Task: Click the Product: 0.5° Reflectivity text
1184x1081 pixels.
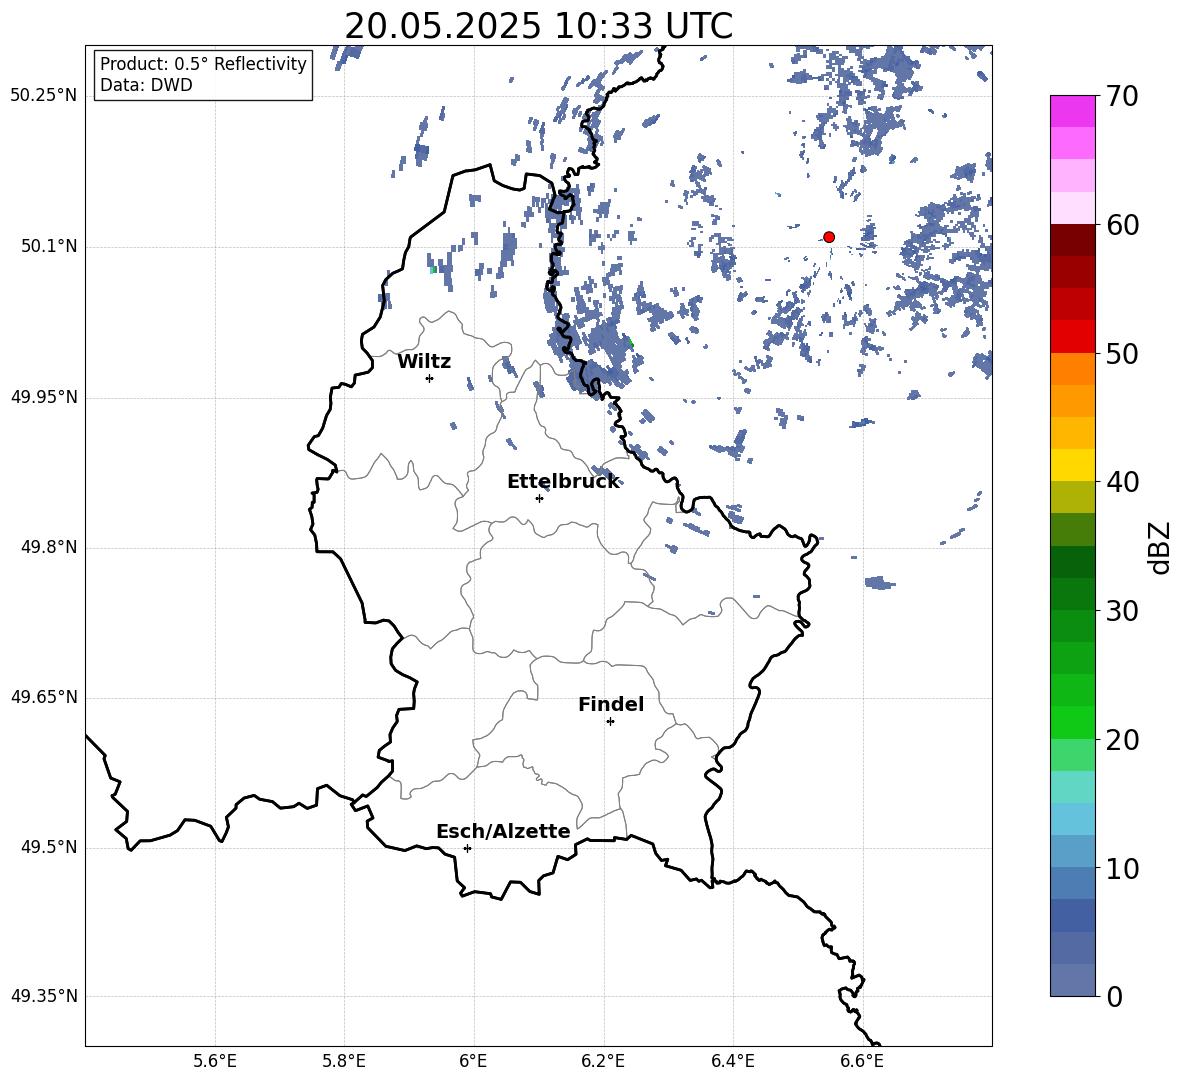Action: click(203, 64)
